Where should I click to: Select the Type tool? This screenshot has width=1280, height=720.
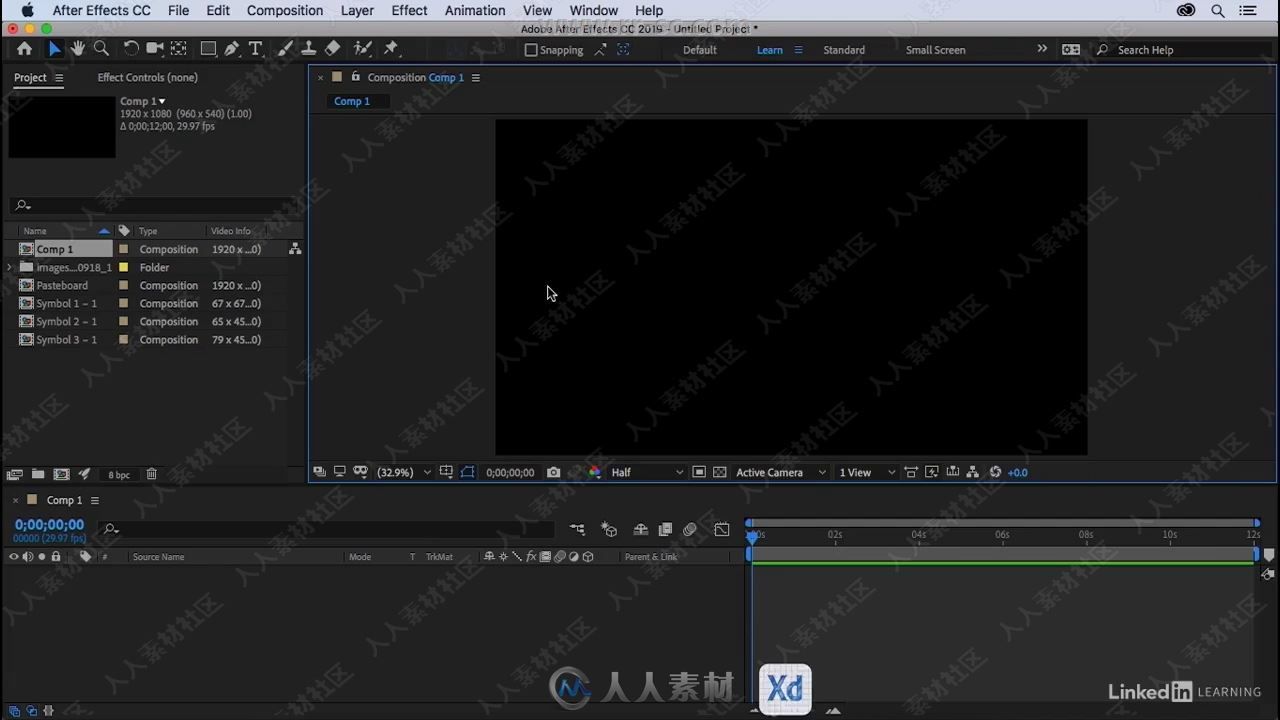pos(255,48)
